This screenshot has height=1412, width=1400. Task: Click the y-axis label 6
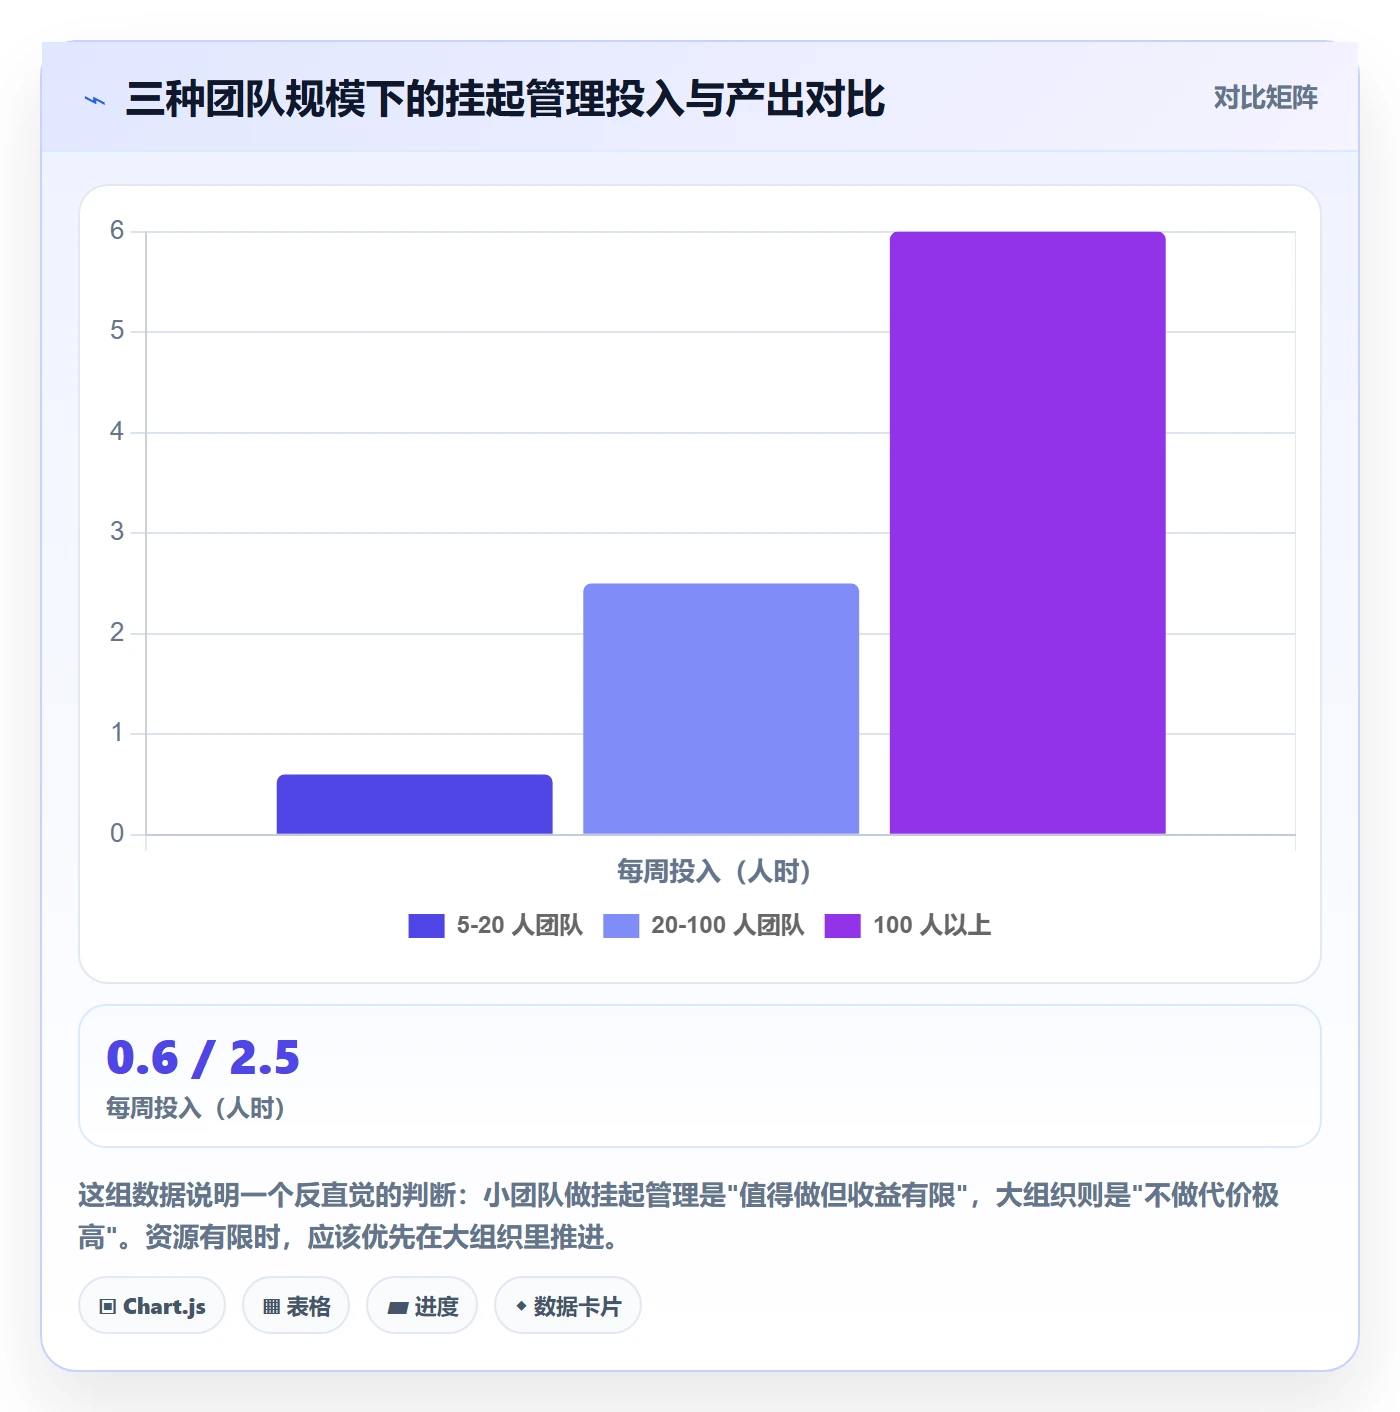117,231
